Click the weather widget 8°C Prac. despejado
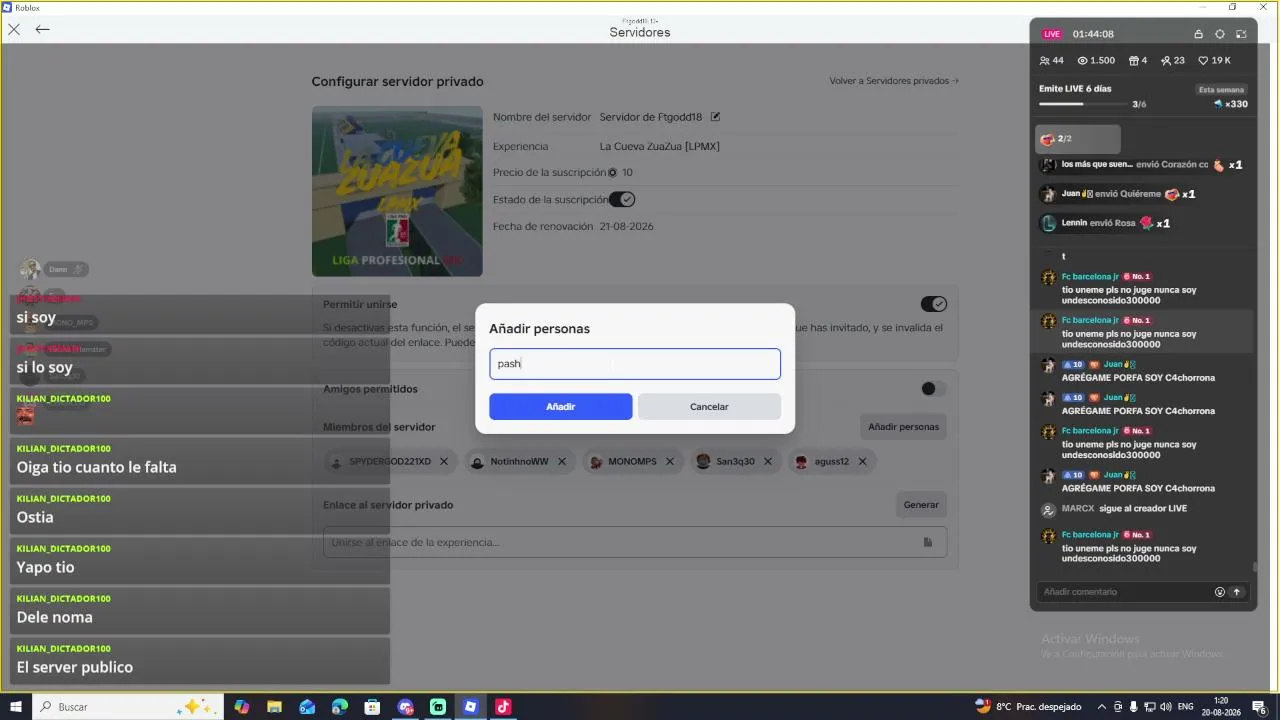 click(x=1028, y=707)
